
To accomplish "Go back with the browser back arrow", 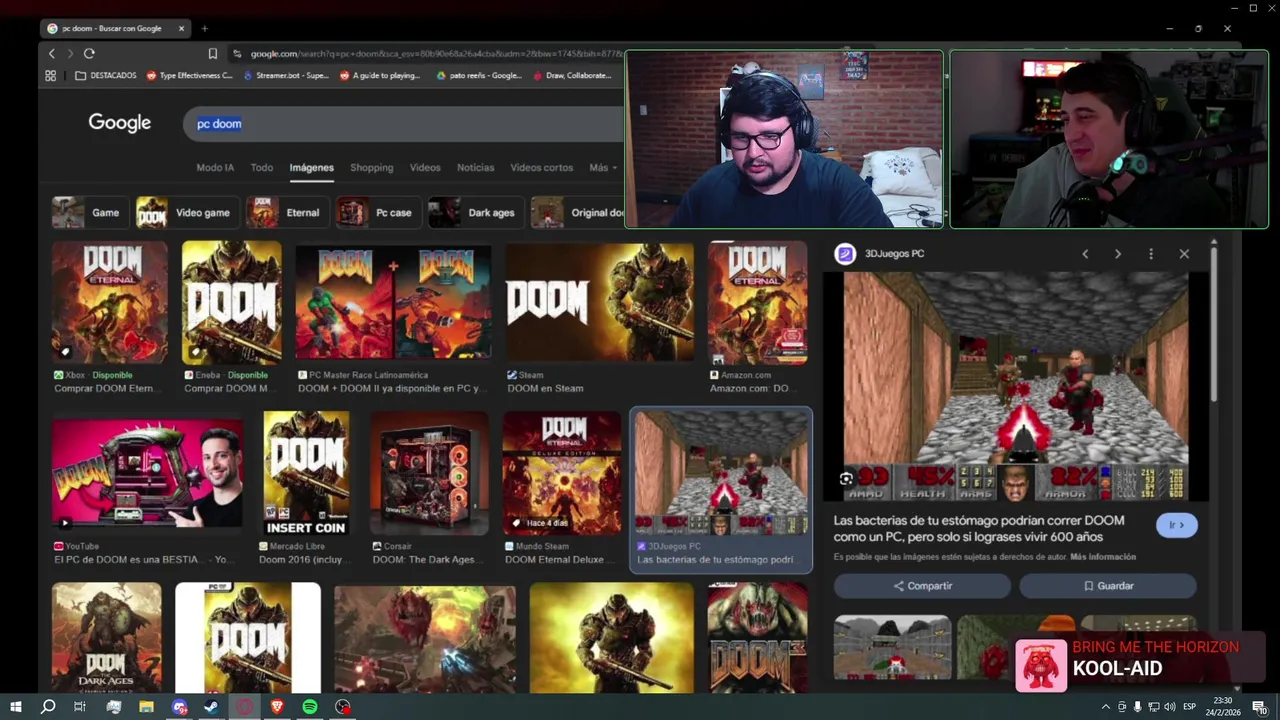I will (52, 54).
